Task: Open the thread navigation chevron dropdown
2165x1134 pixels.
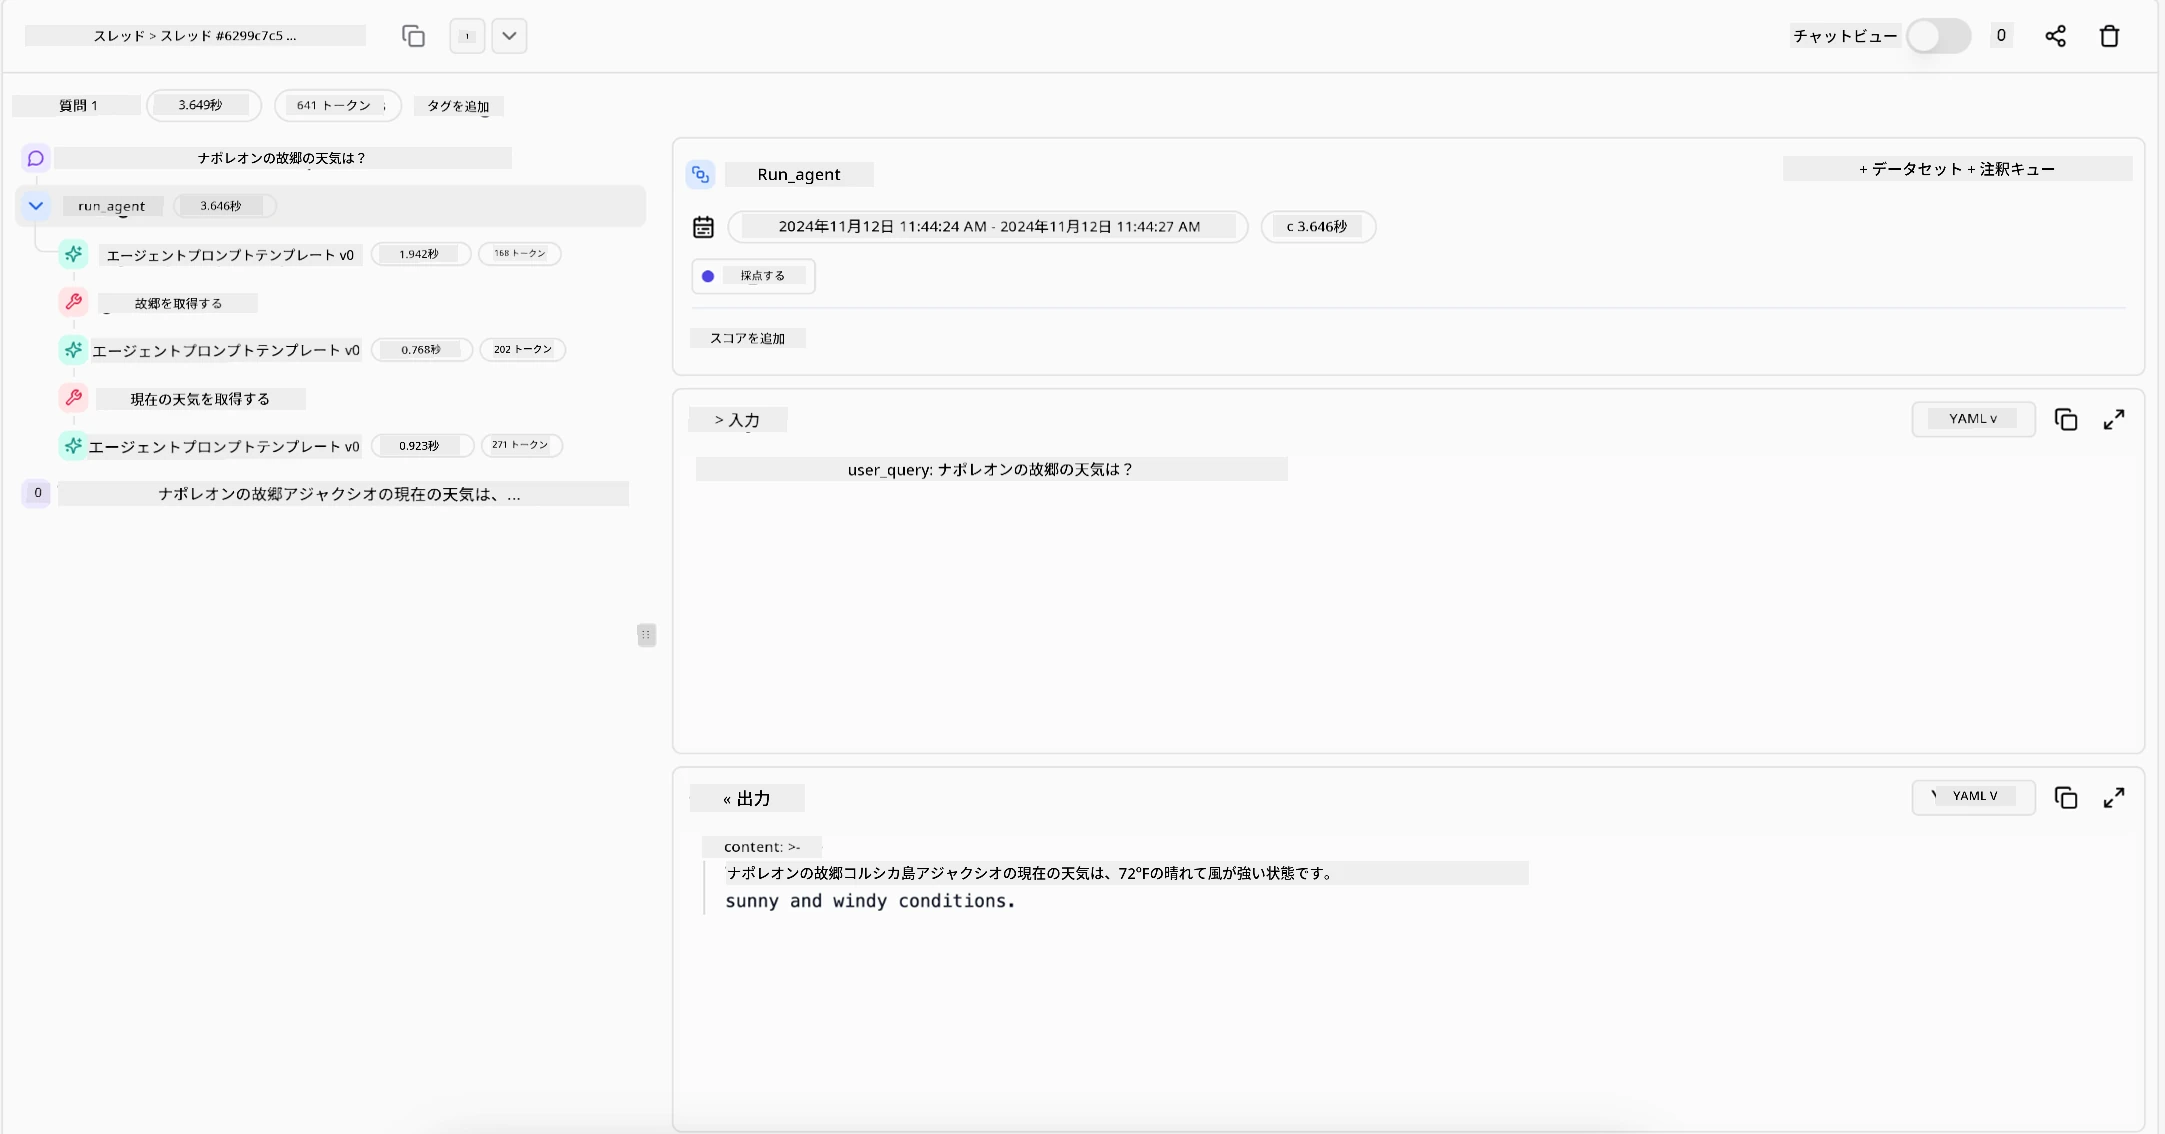Action: [509, 36]
